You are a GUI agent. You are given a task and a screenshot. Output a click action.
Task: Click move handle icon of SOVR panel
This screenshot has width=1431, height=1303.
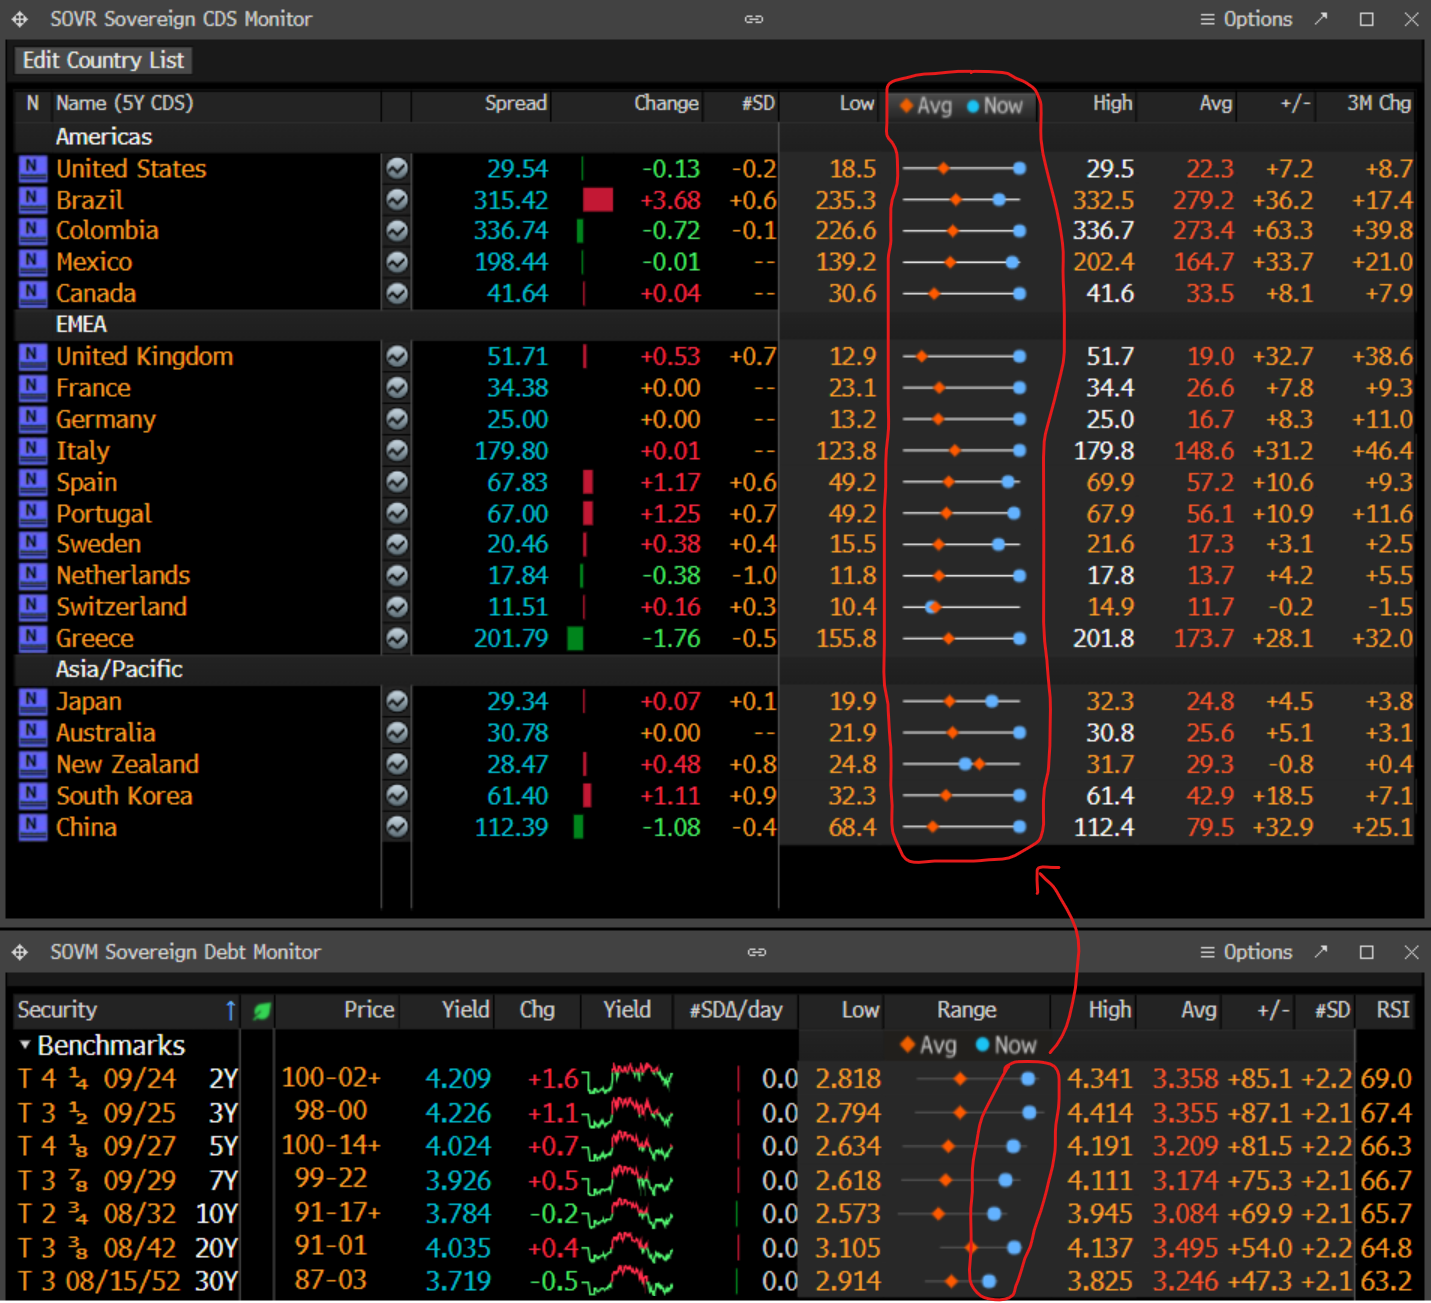click(x=20, y=19)
